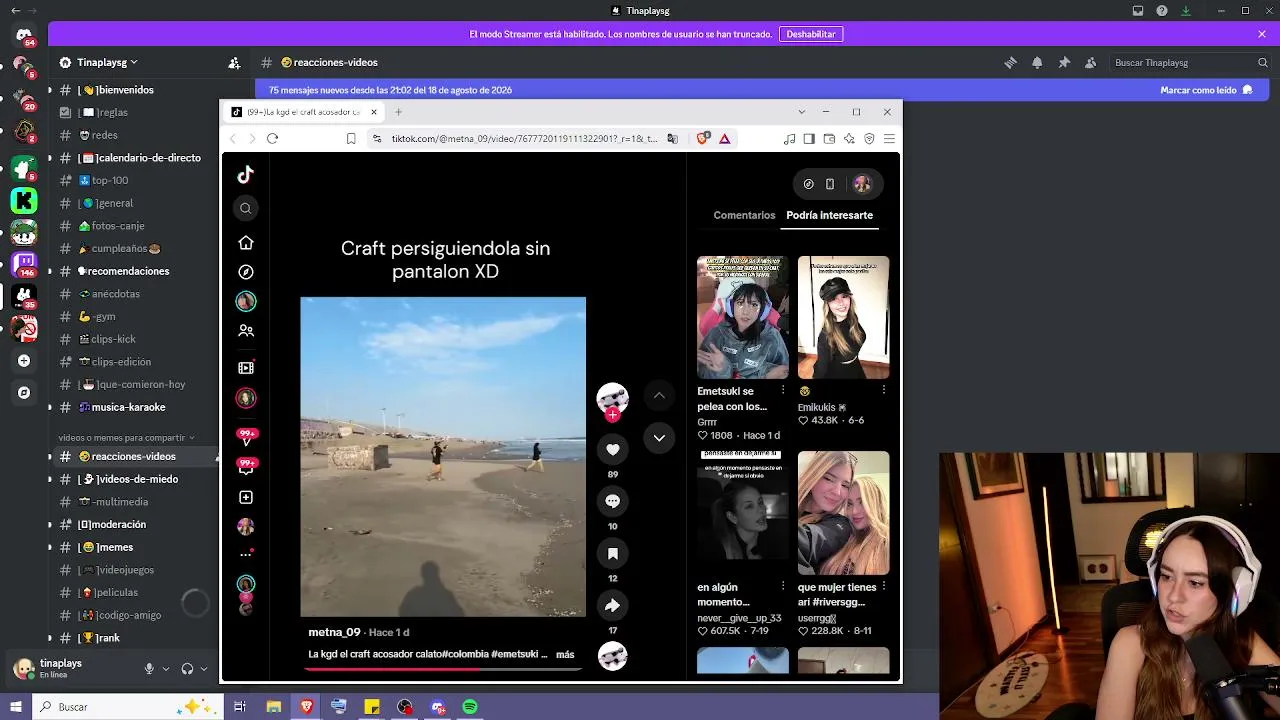1280x720 pixels.
Task: Go to TikTok For You home icon
Action: pos(246,243)
